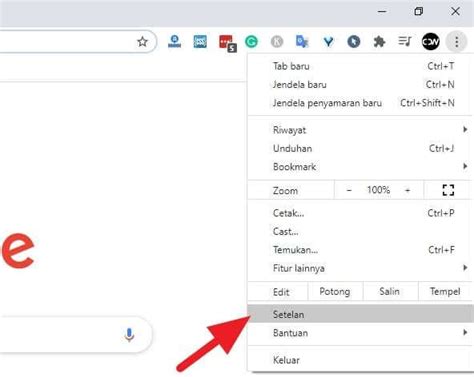Click the blue V extension icon

pos(328,42)
